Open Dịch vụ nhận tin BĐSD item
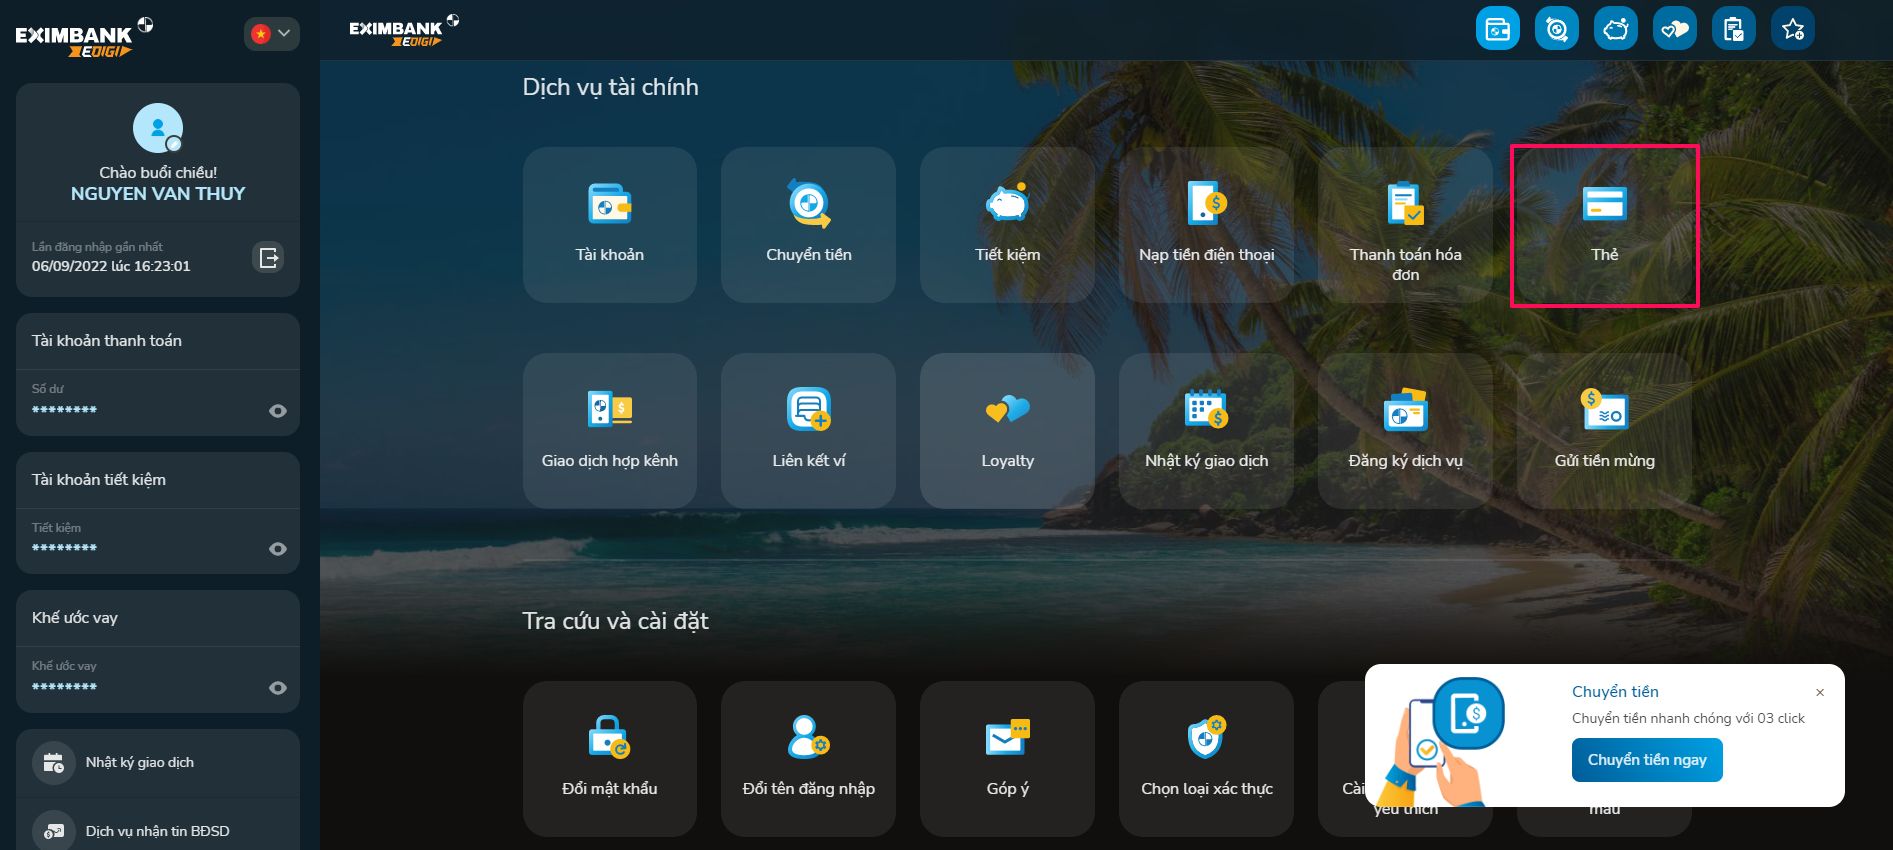 click(x=157, y=831)
